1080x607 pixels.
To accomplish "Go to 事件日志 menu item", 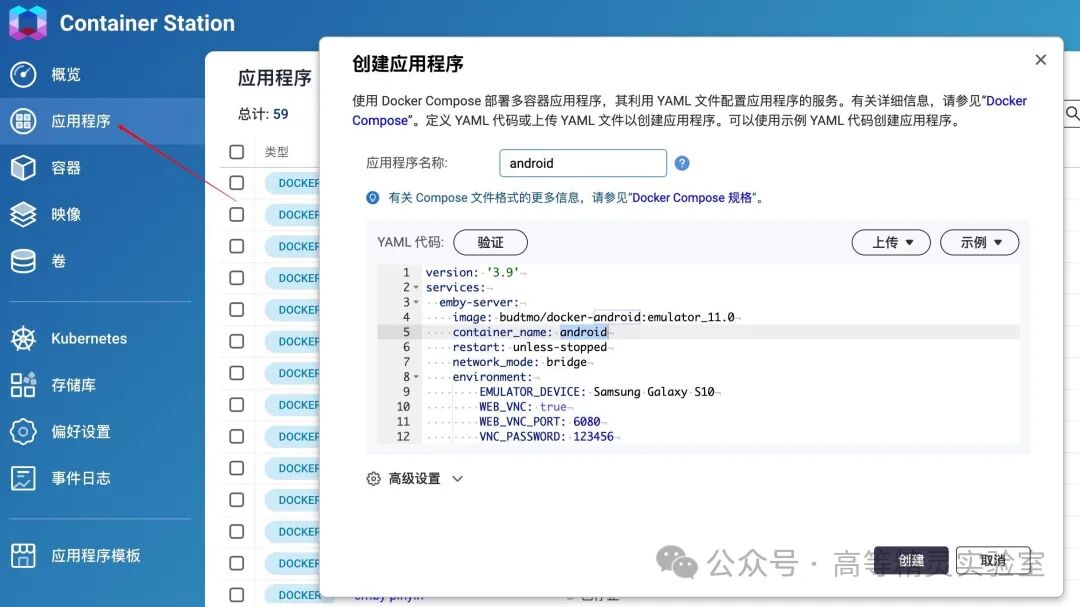I will point(81,478).
